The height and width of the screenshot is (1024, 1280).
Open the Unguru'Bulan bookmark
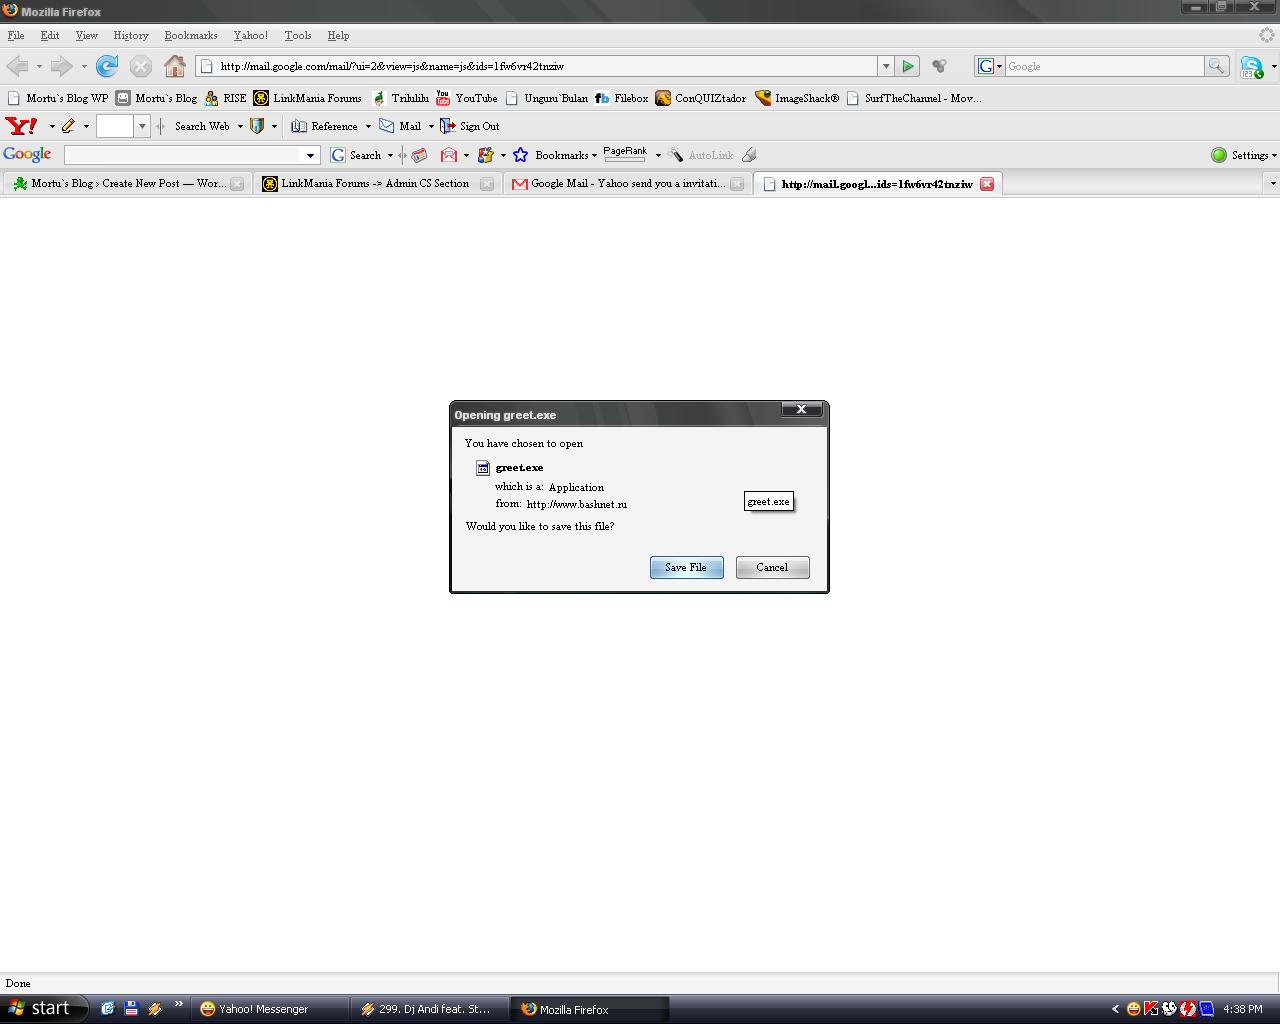pos(546,98)
